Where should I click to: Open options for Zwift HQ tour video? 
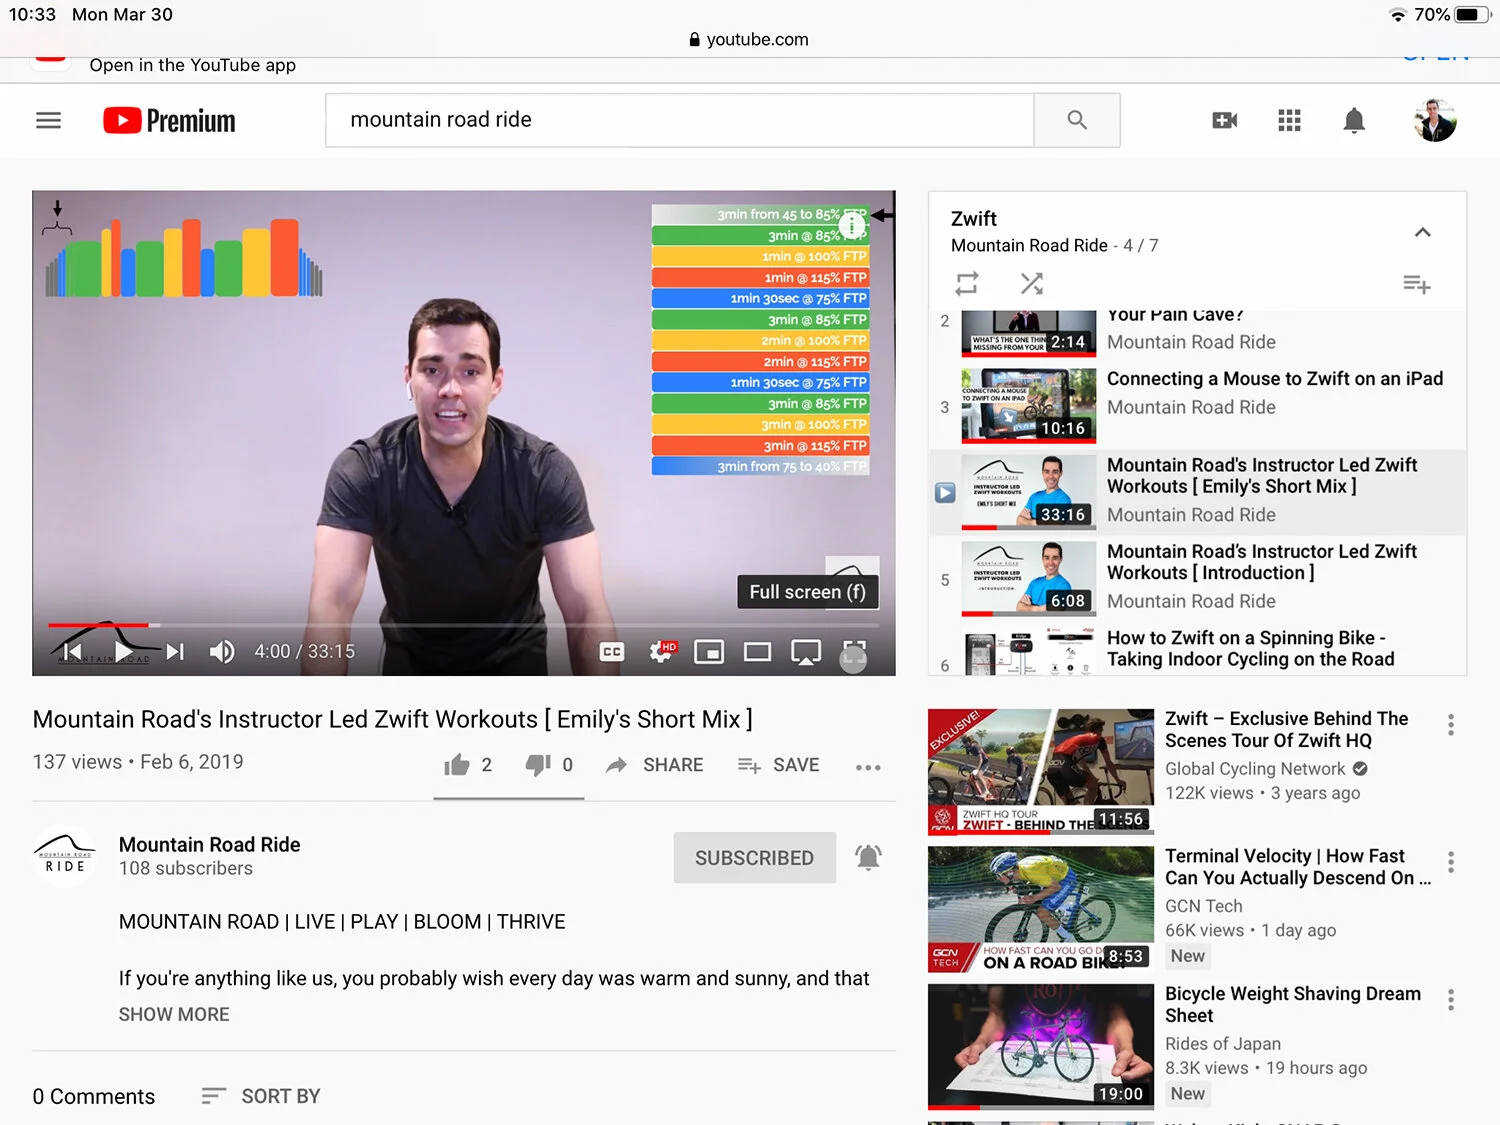point(1451,725)
